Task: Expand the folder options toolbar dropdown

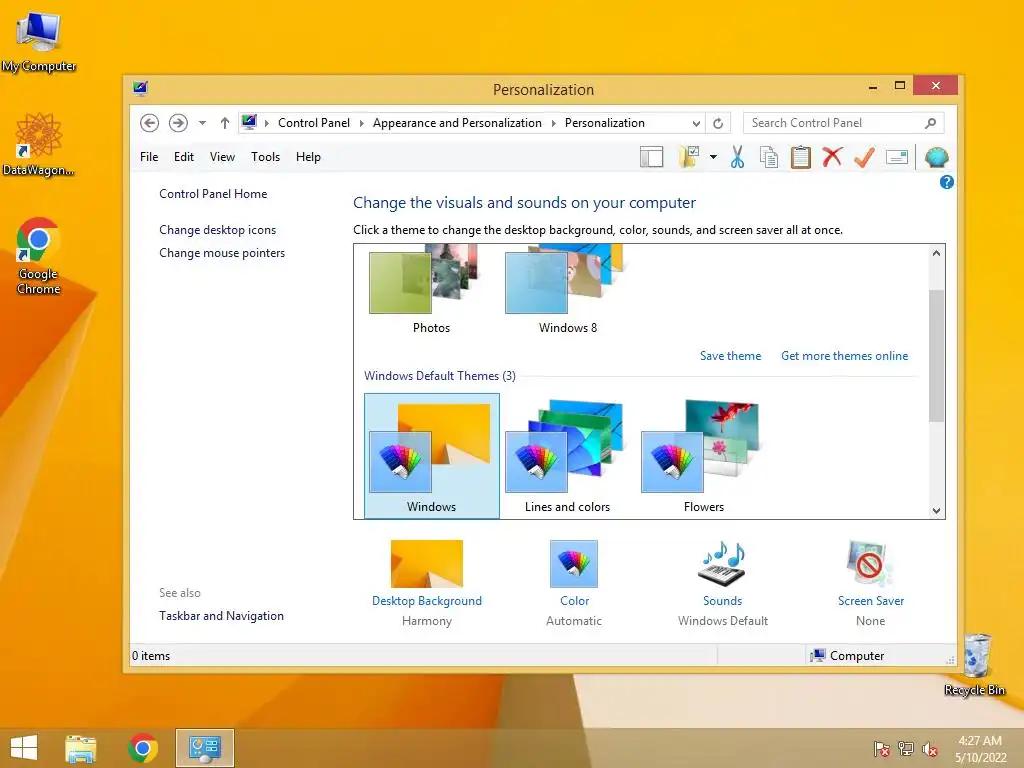Action: tap(713, 157)
